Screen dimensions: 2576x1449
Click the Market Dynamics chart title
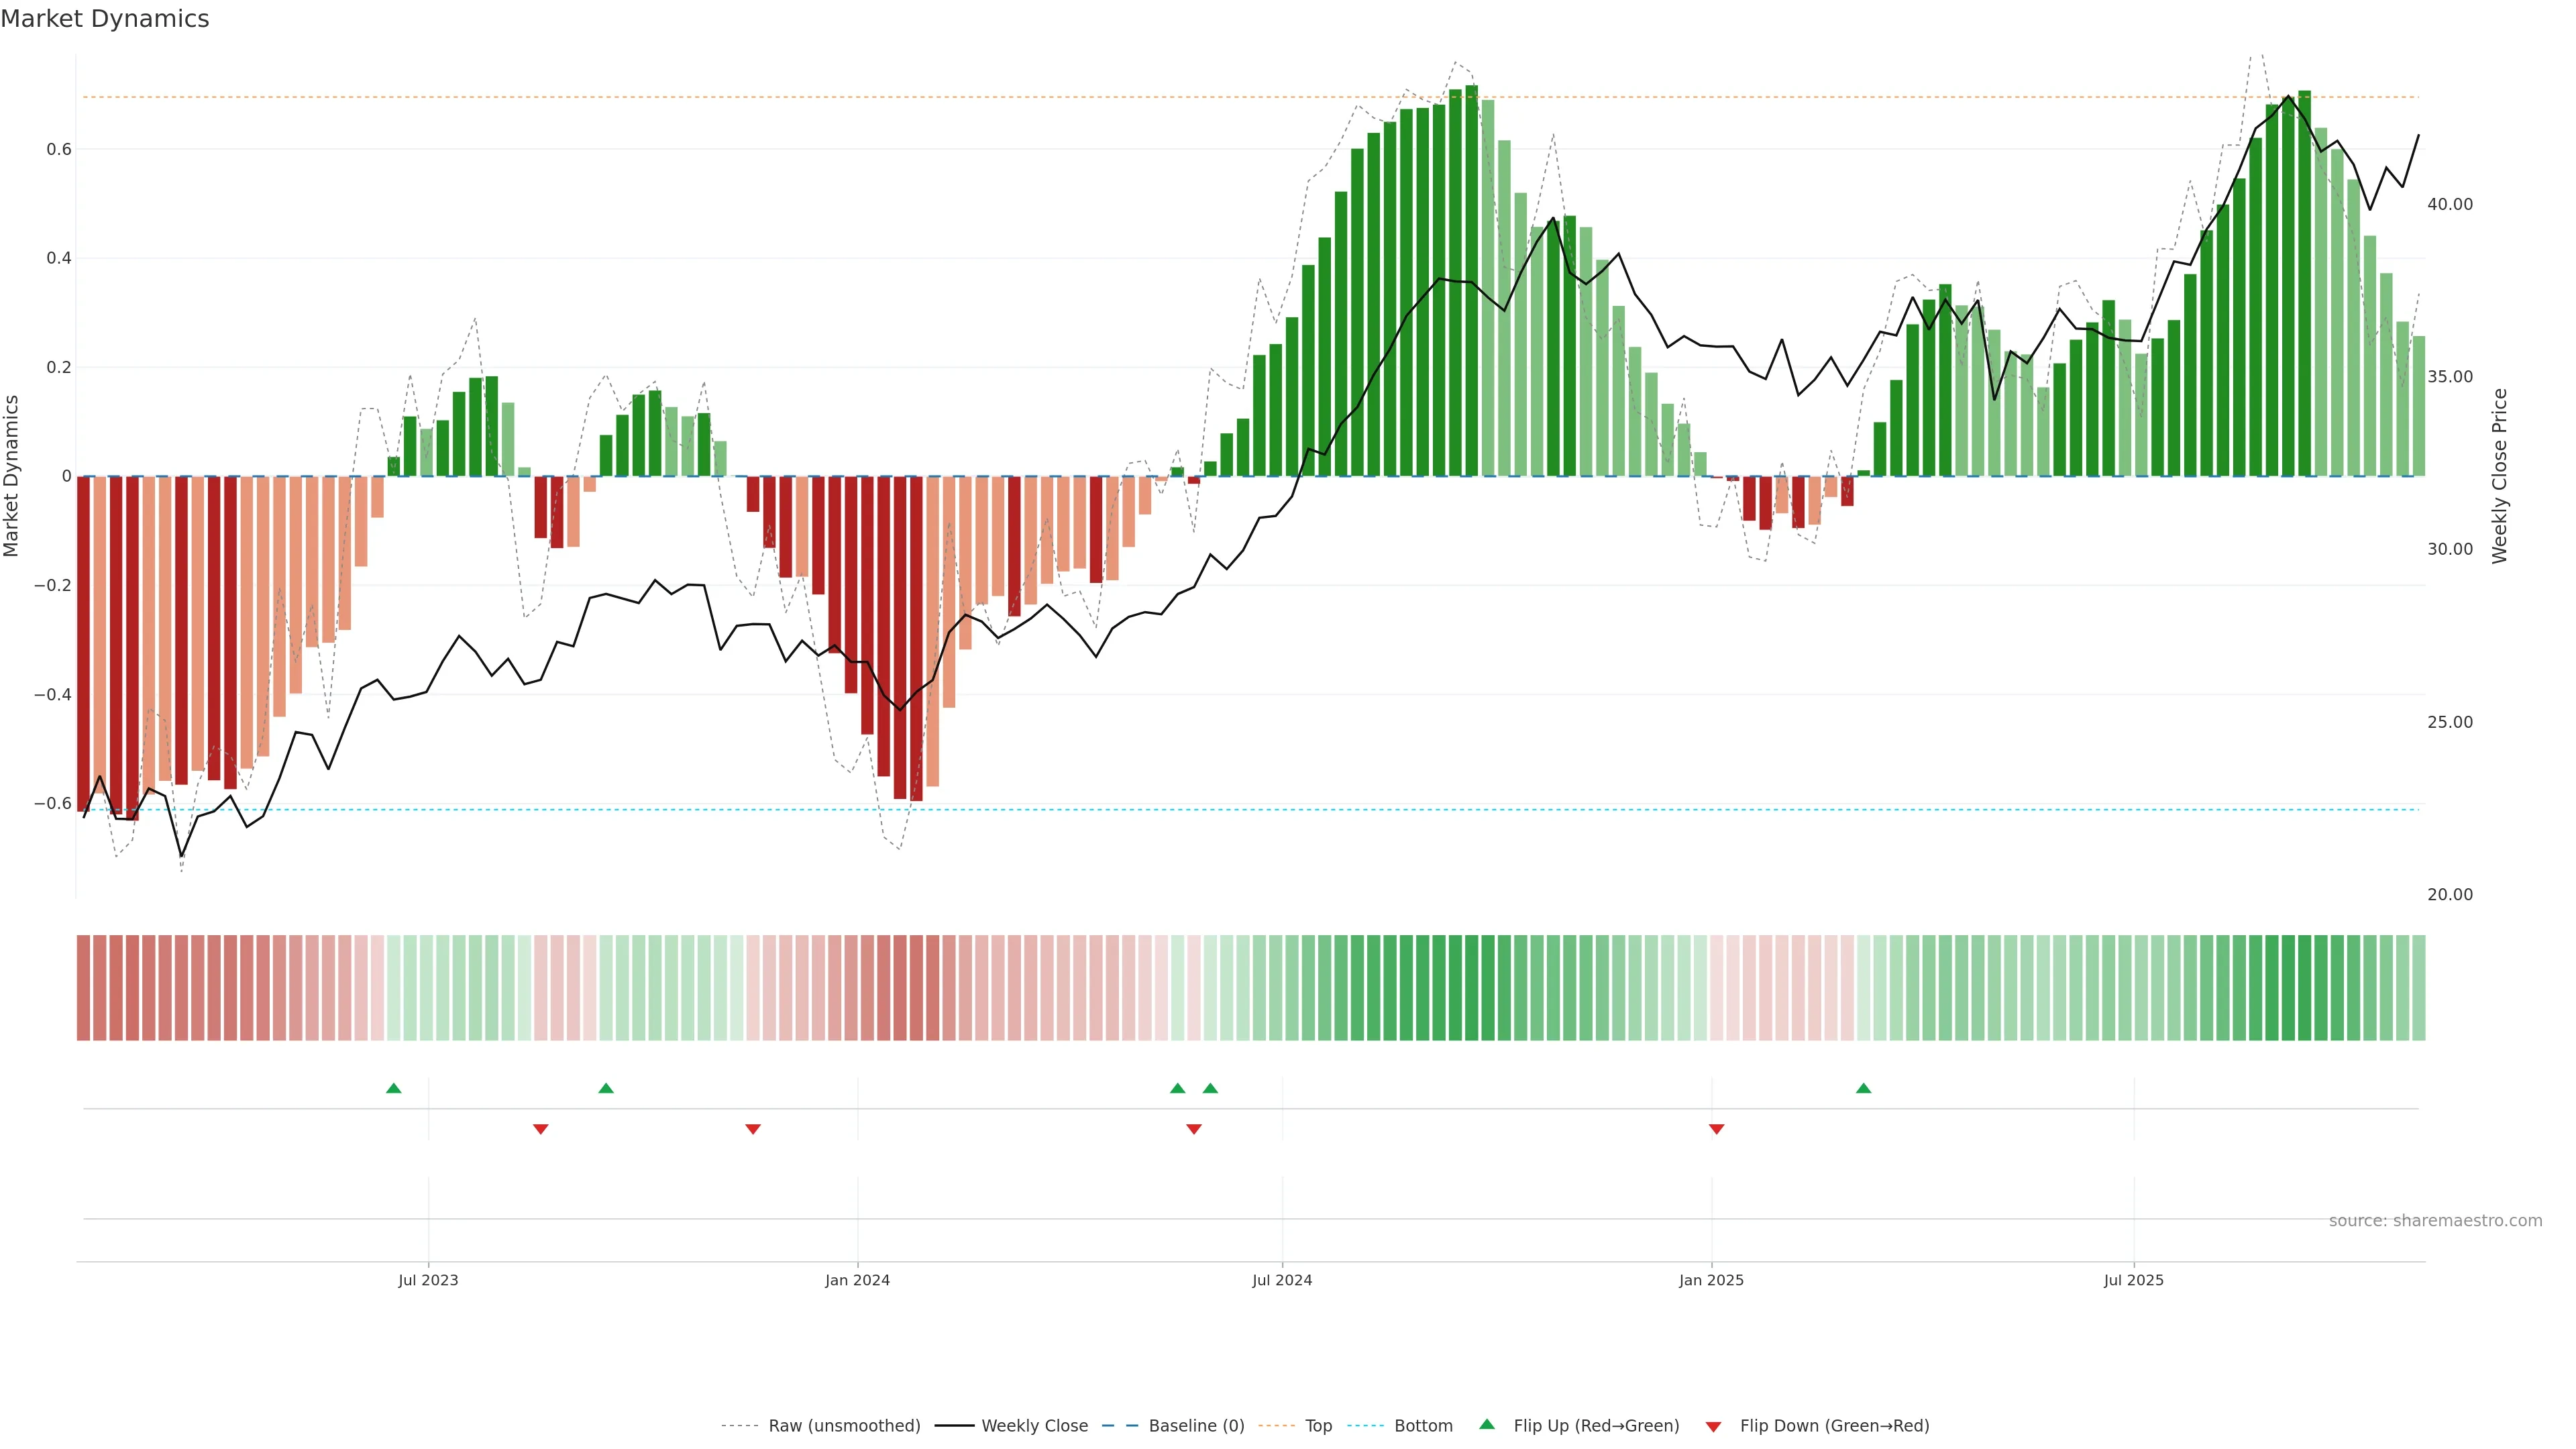tap(105, 19)
